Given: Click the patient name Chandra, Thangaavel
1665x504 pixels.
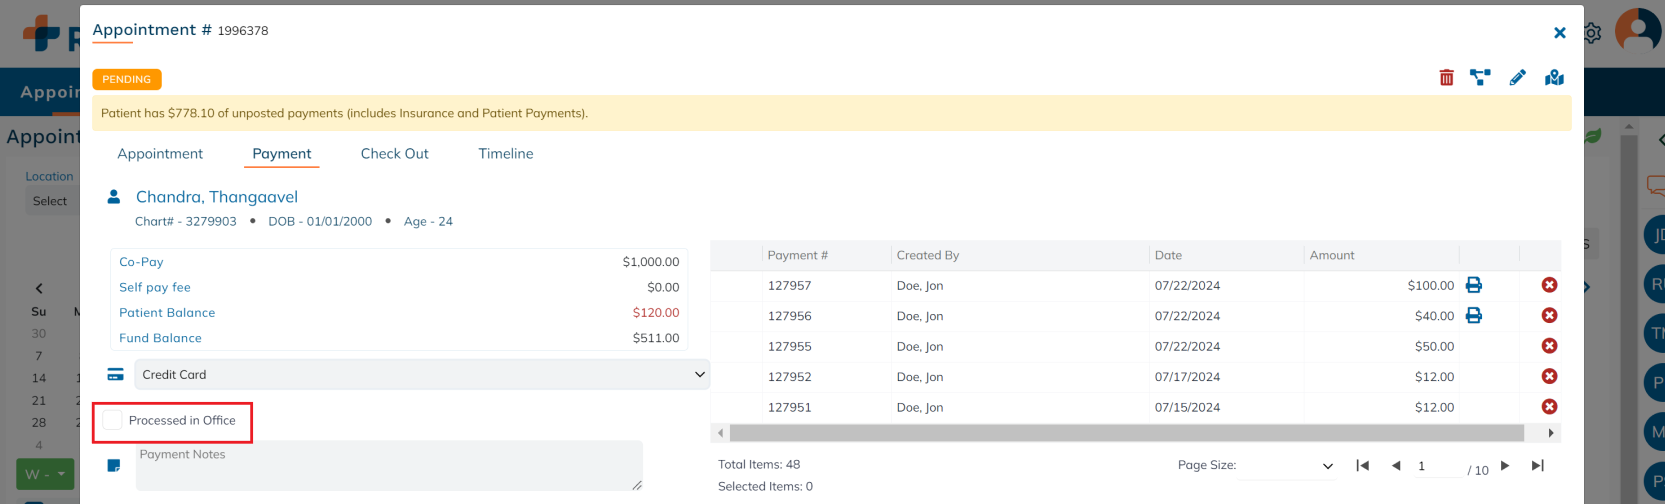Looking at the screenshot, I should [x=217, y=197].
